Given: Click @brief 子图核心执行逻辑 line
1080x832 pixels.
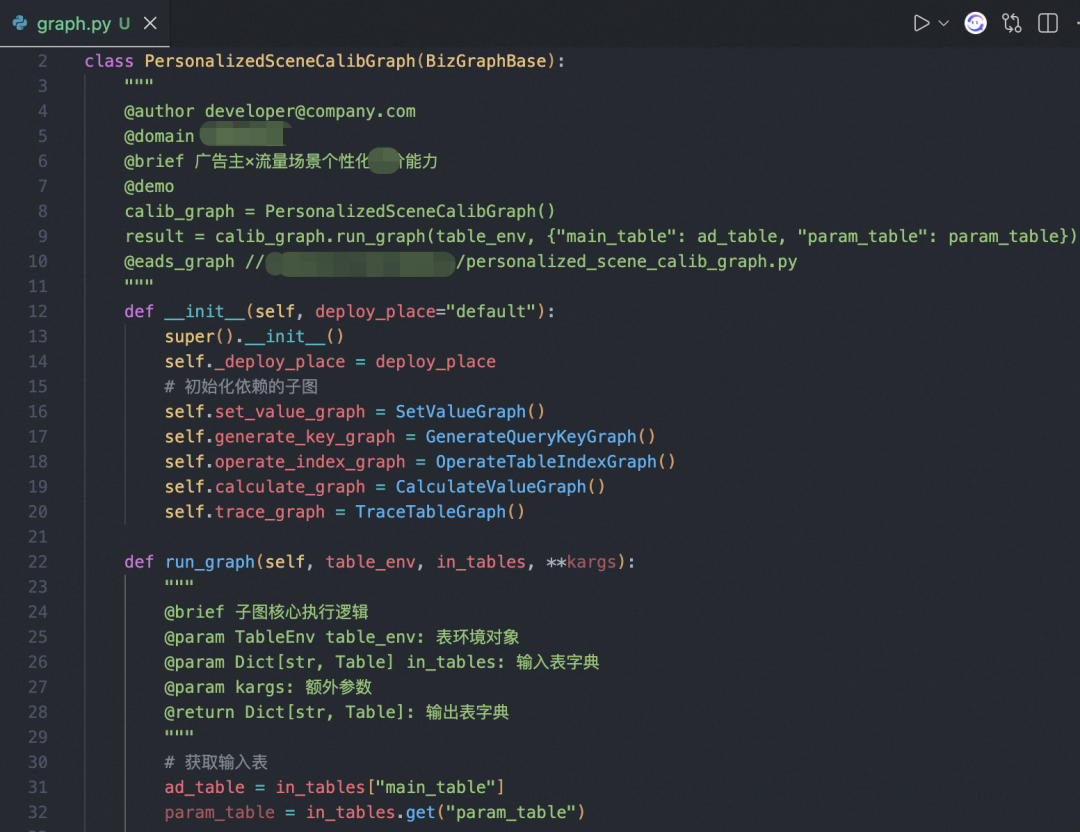Looking at the screenshot, I should tap(266, 612).
